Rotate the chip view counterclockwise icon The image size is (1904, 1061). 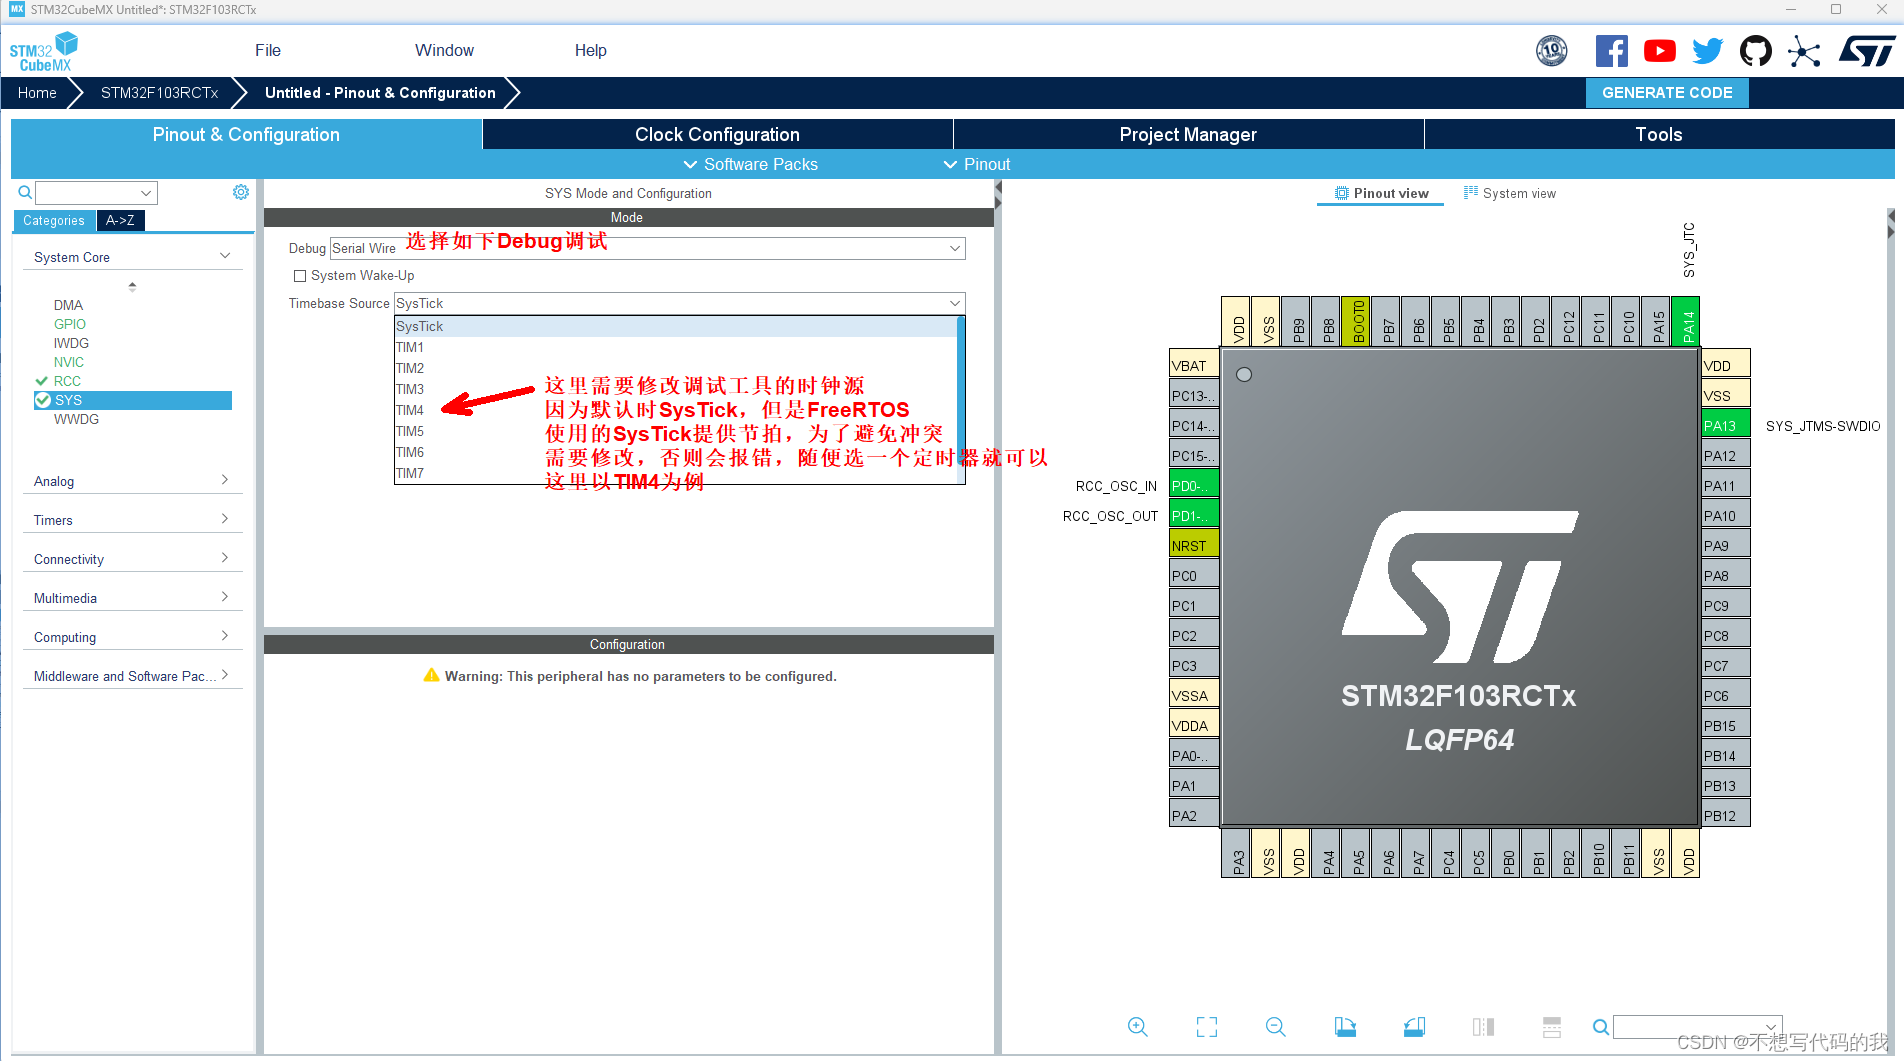click(1414, 1027)
